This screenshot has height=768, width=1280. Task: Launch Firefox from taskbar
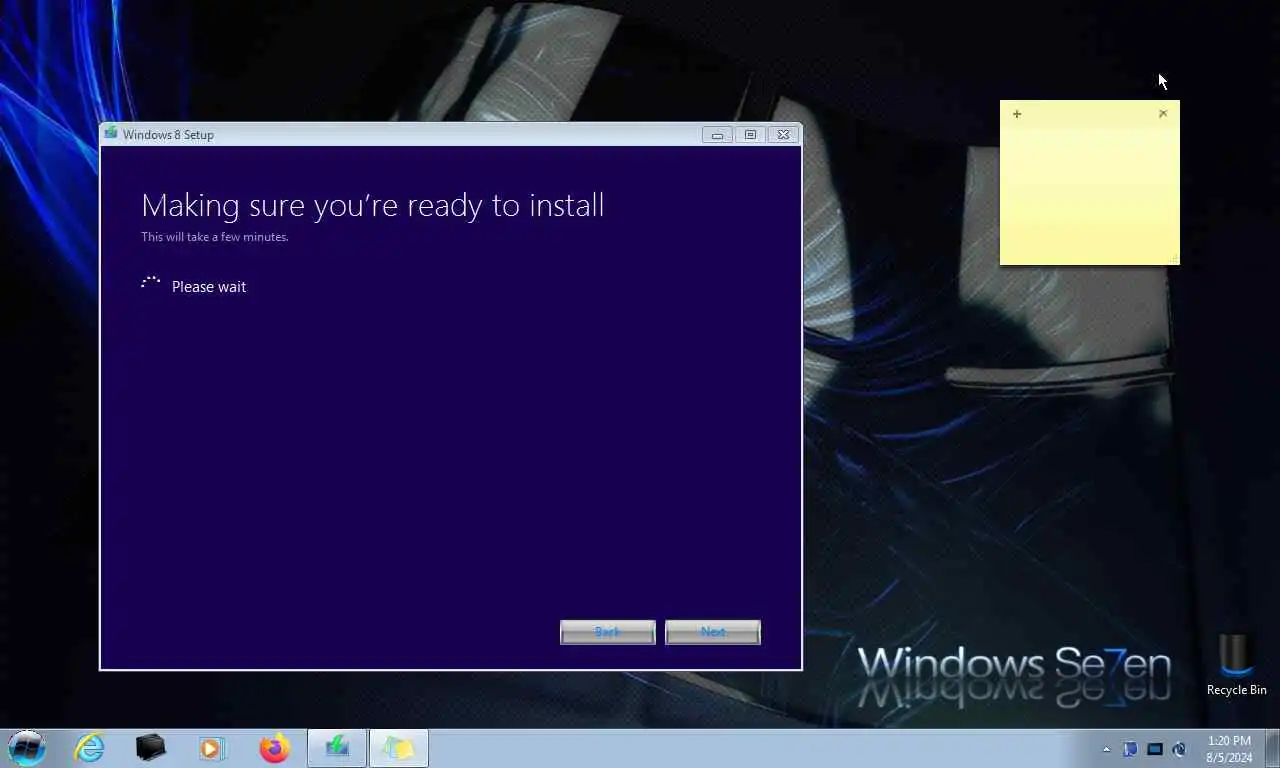coord(274,748)
